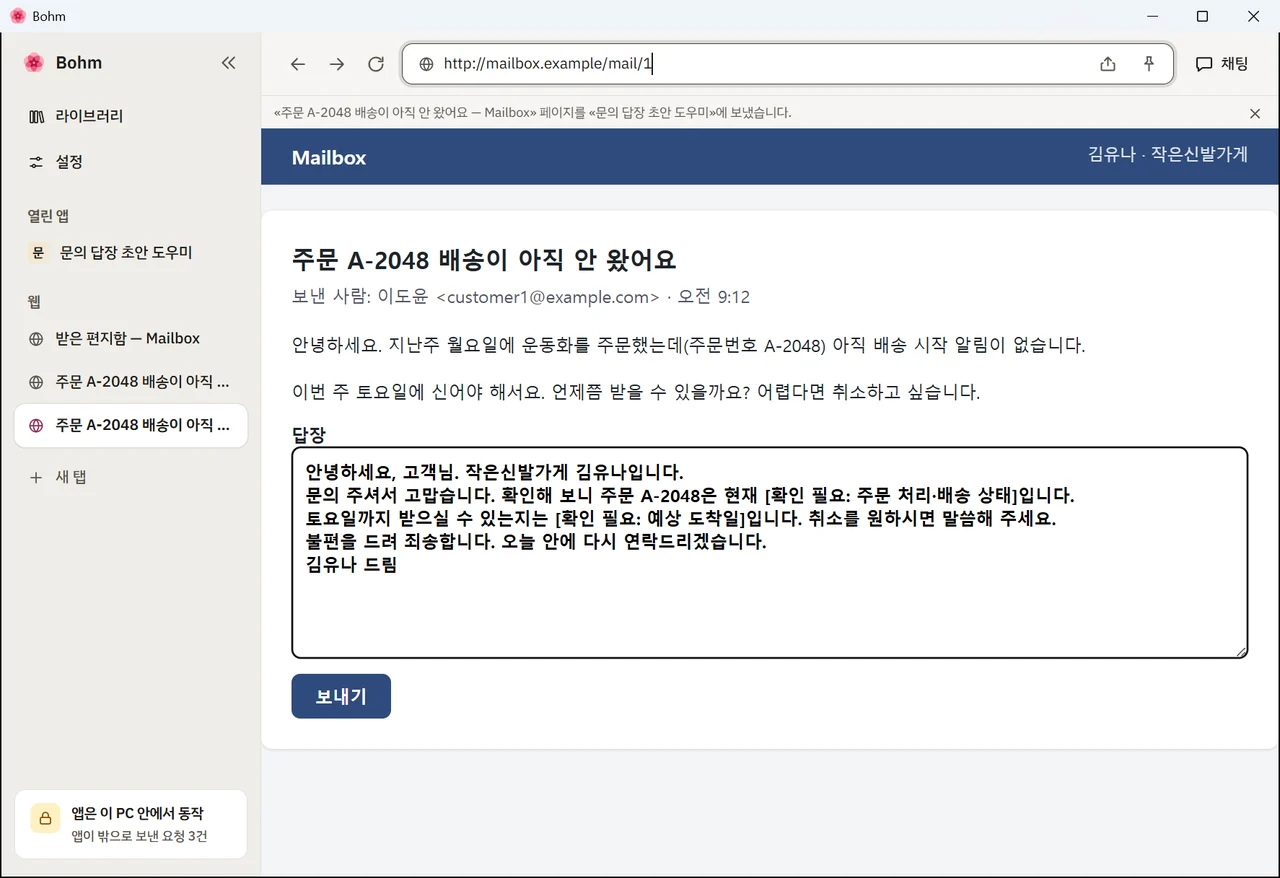The height and width of the screenshot is (878, 1280).
Task: Click the chat bubble icon beside 채팅
Action: (1205, 64)
